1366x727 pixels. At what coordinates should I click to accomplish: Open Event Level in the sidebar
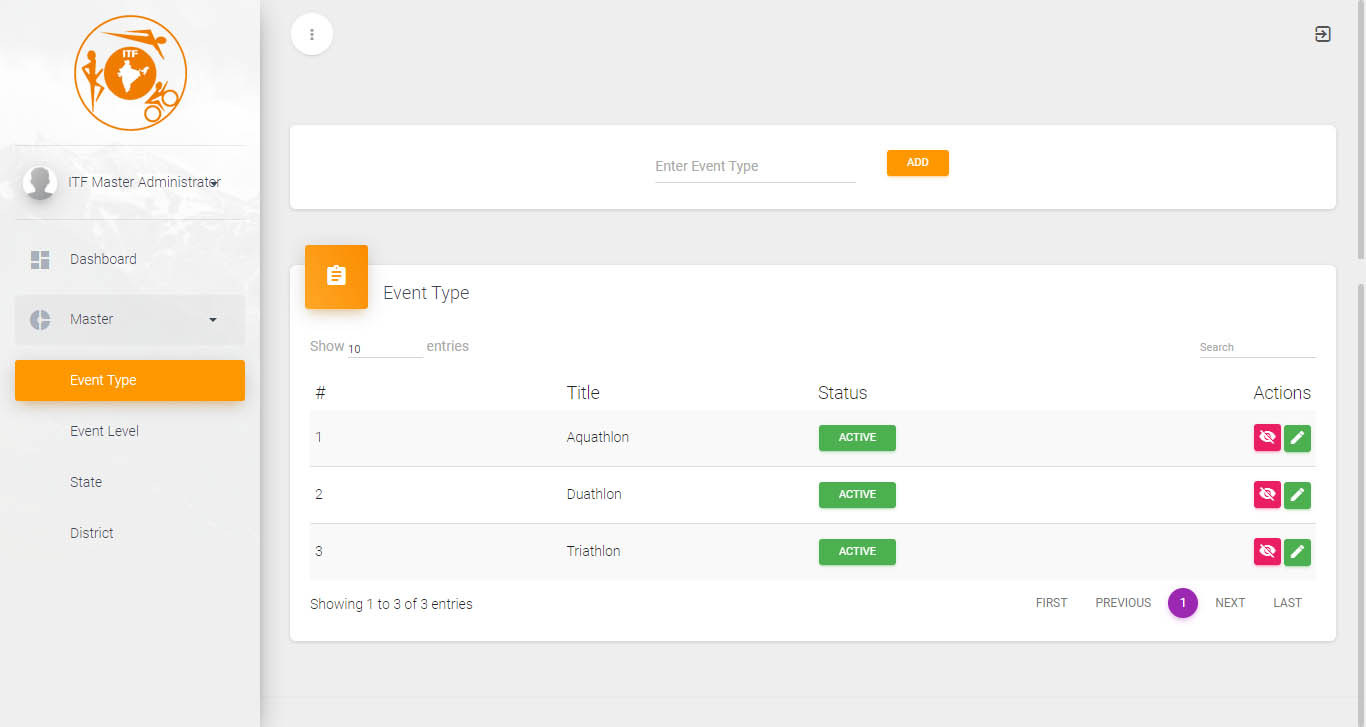(130, 431)
